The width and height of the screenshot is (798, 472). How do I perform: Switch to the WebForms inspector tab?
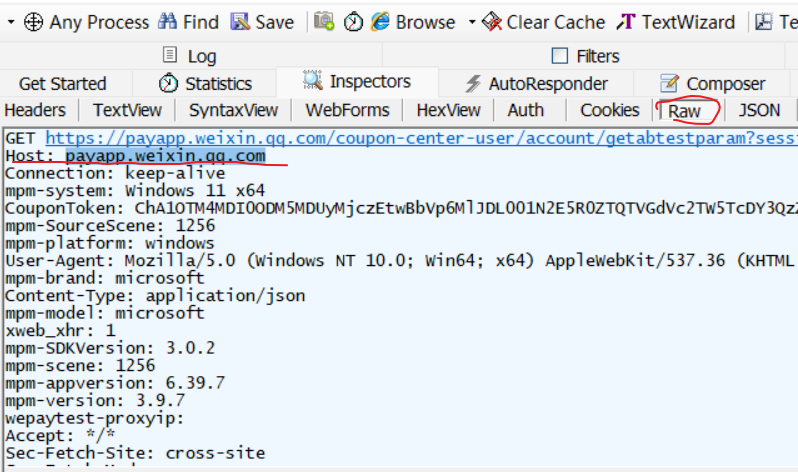coord(347,110)
